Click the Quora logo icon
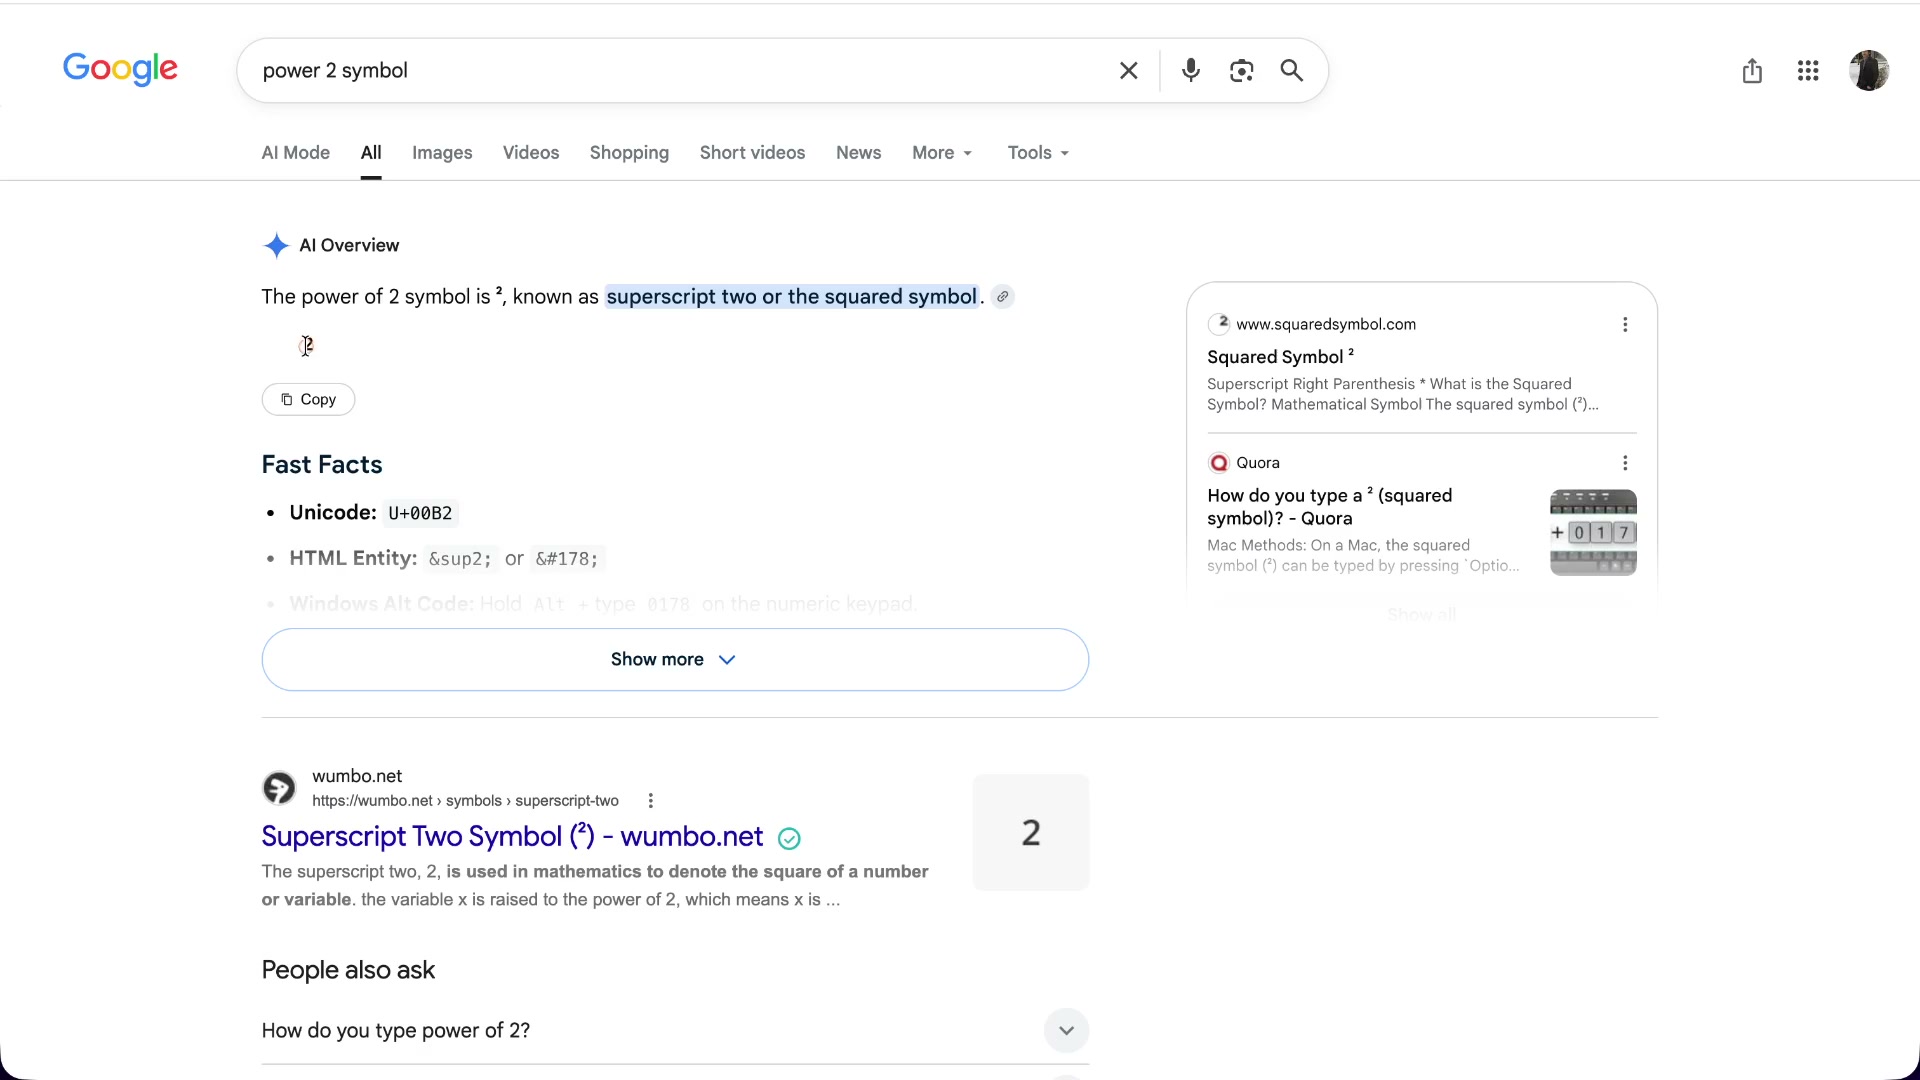Image resolution: width=1920 pixels, height=1080 pixels. pos(1218,463)
